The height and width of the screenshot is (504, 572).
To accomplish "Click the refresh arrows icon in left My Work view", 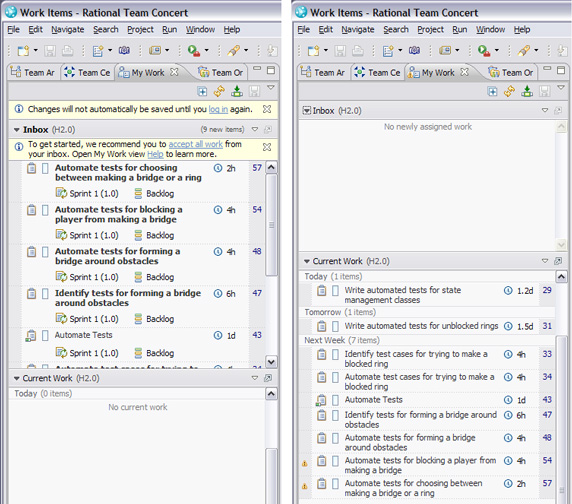I will [x=219, y=91].
